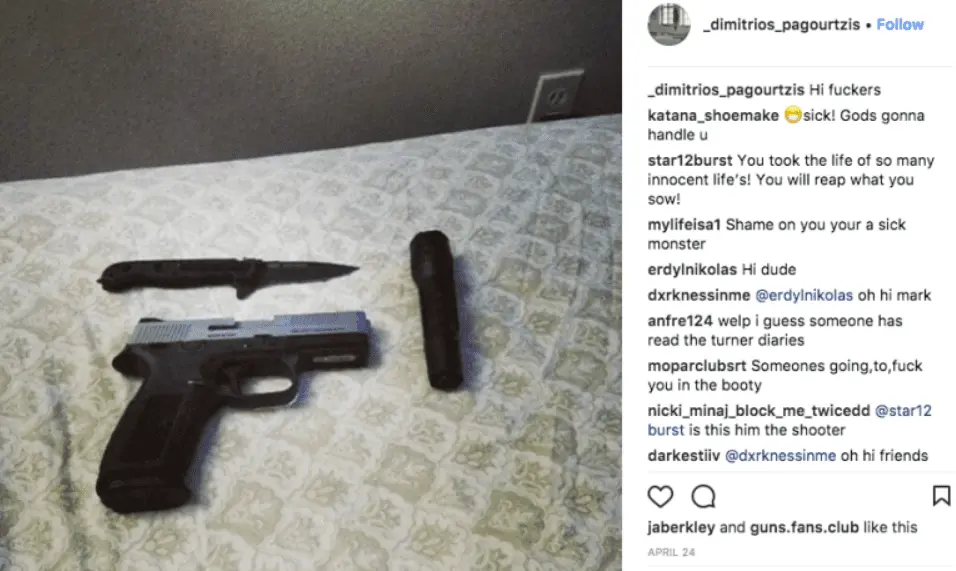The width and height of the screenshot is (956, 571).
Task: Open guns.fans.club in likes line
Action: (804, 527)
